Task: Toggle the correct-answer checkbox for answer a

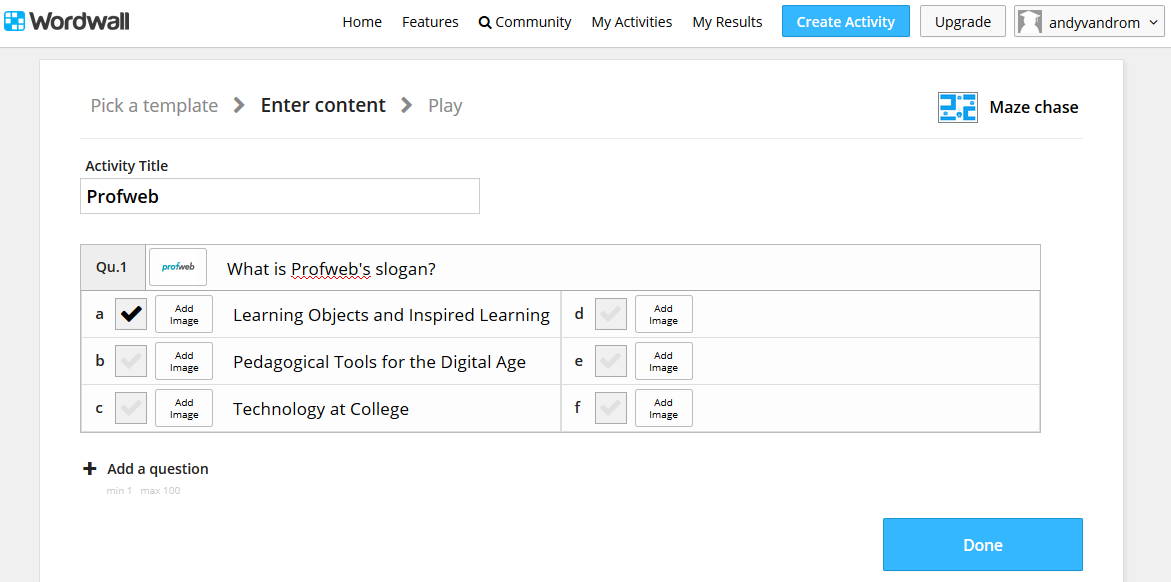Action: 131,315
